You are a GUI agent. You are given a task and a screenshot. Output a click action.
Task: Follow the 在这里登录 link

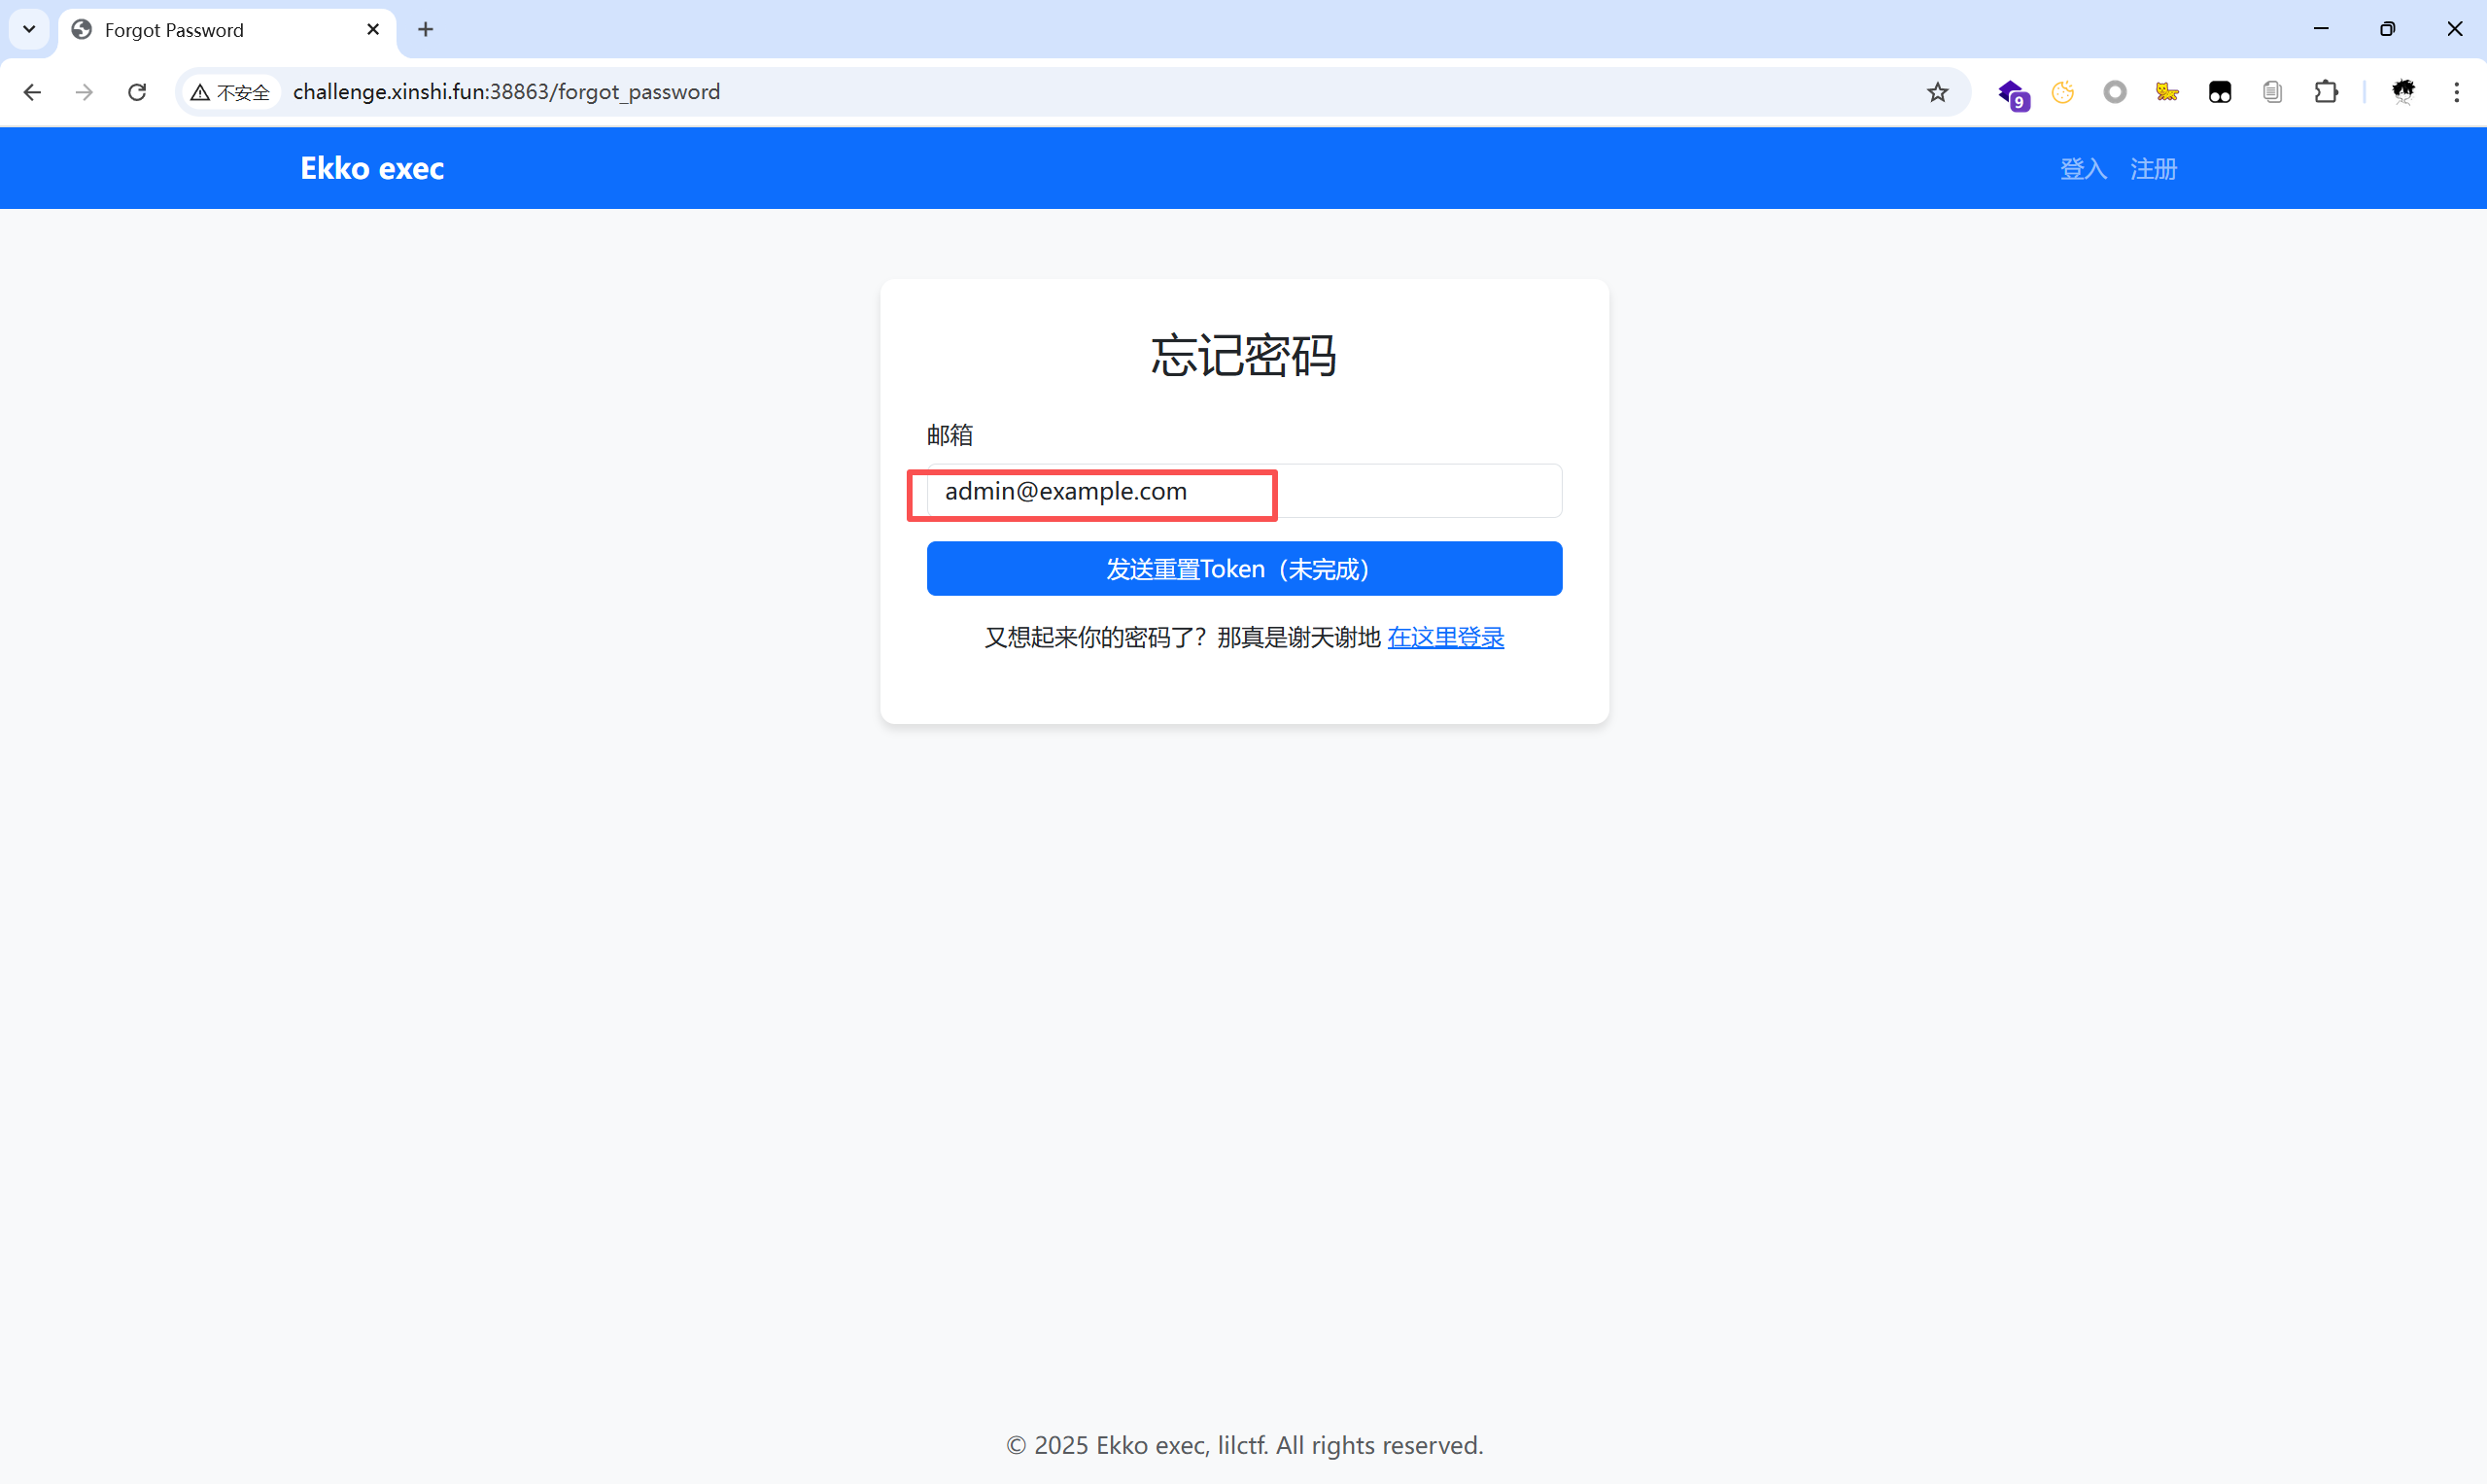[1445, 637]
